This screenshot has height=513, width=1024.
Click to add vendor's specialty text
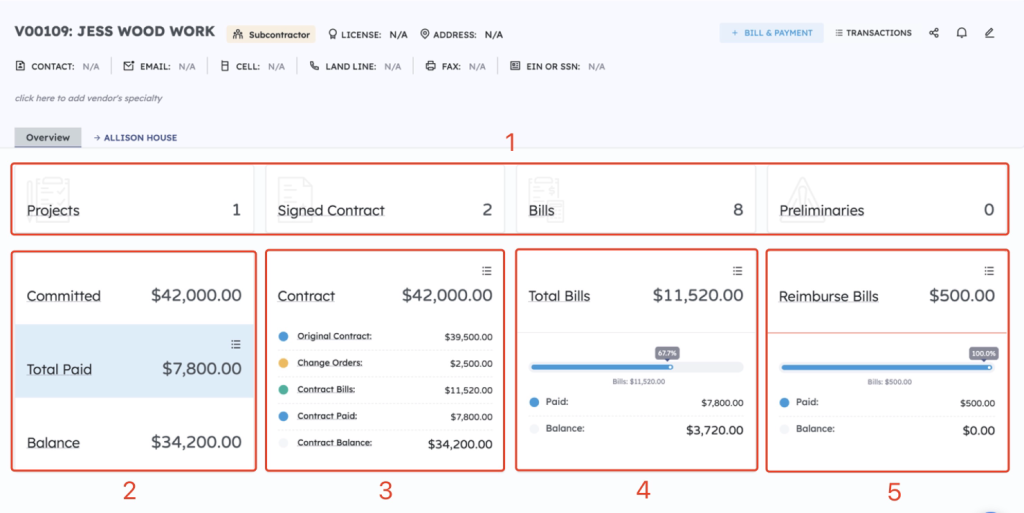click(88, 98)
